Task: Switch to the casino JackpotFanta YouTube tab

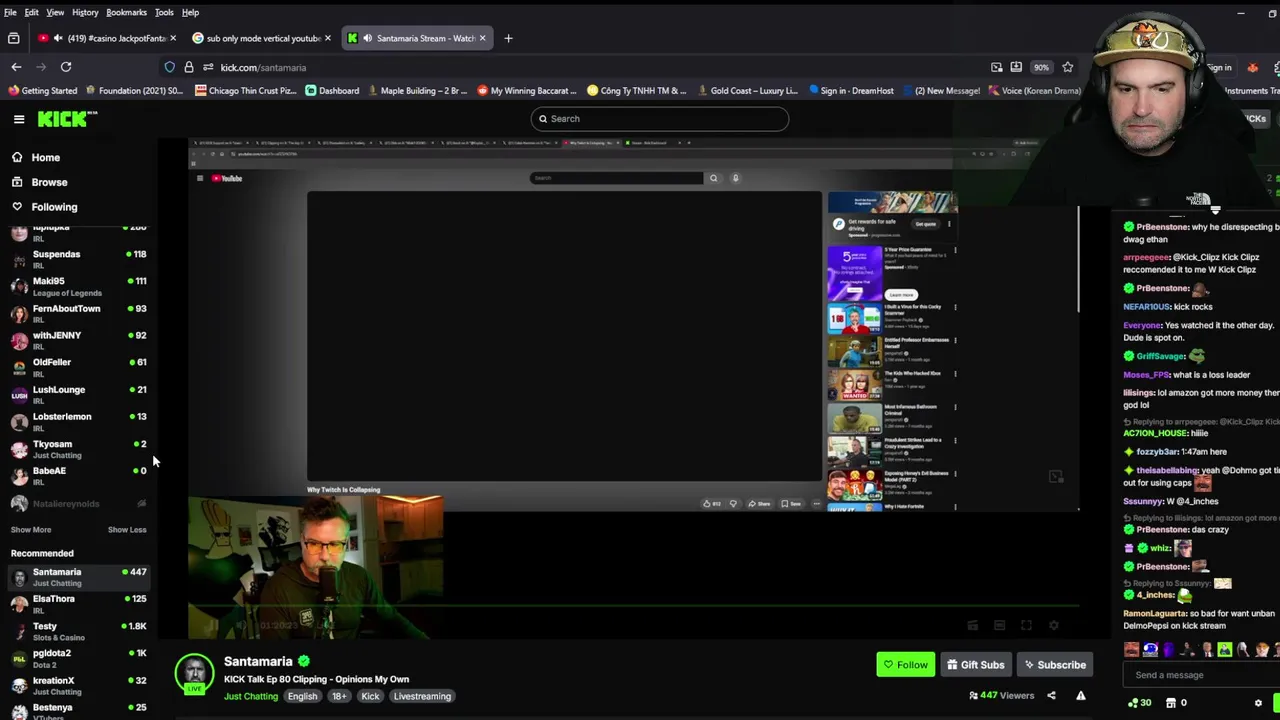Action: coord(106,38)
